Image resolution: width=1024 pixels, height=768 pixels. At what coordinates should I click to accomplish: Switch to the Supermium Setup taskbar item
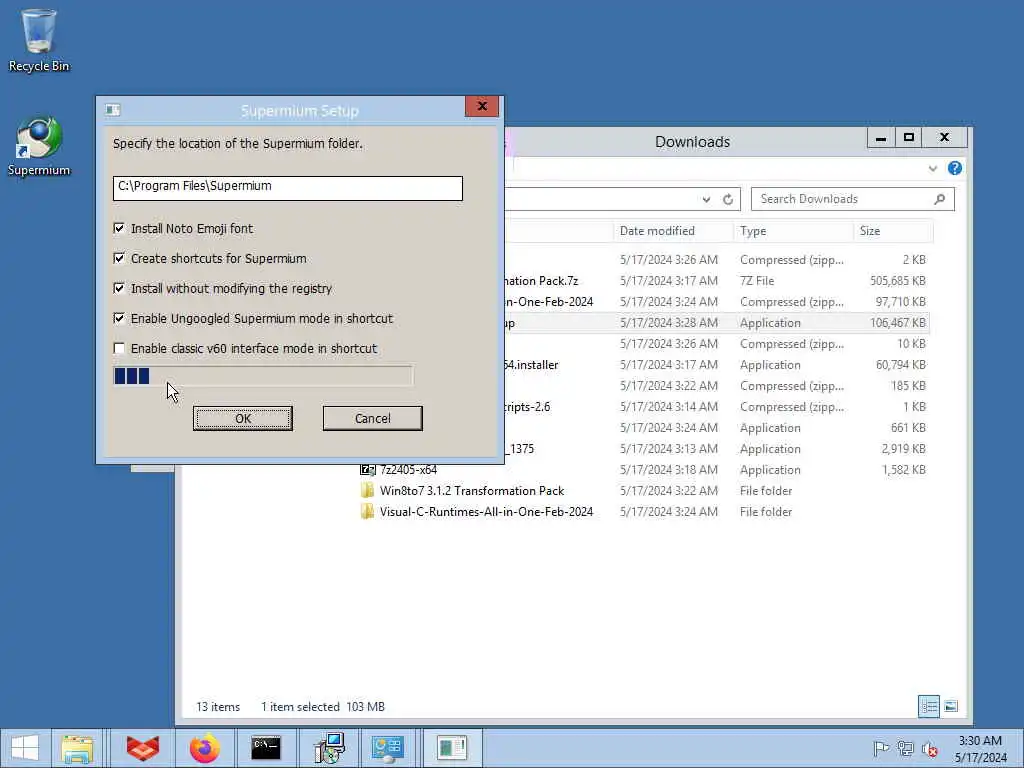click(x=452, y=748)
